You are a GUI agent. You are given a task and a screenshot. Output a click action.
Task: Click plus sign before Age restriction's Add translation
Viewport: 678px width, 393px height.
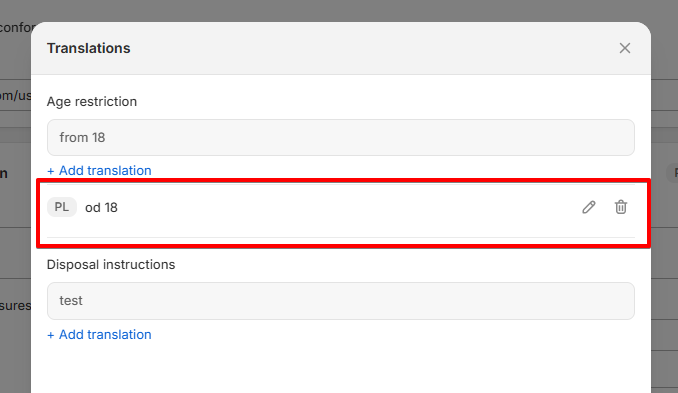coord(51,171)
